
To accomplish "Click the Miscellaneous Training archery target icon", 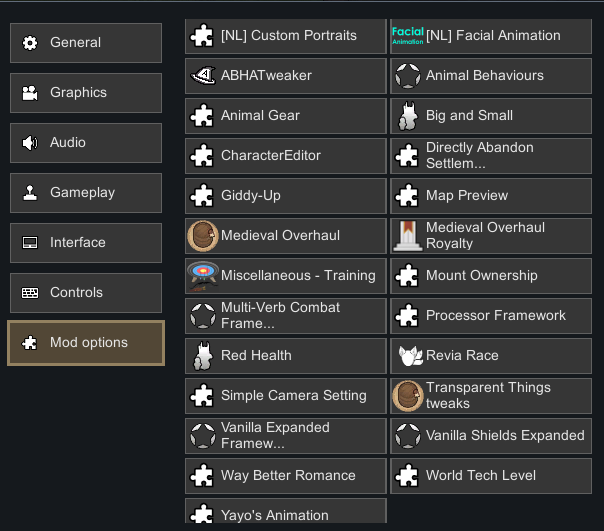I will (x=203, y=276).
